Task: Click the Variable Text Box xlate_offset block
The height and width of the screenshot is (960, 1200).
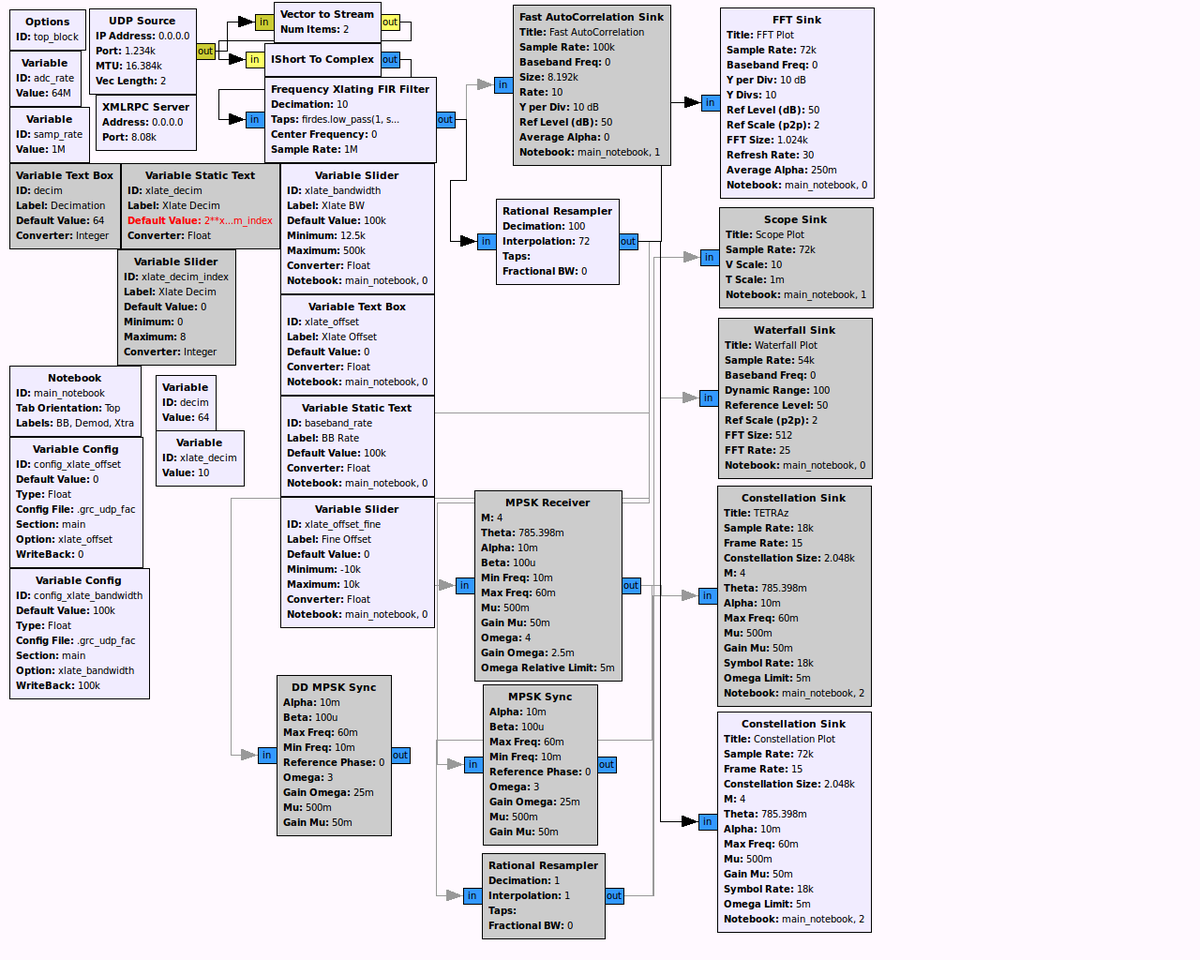Action: [x=357, y=344]
